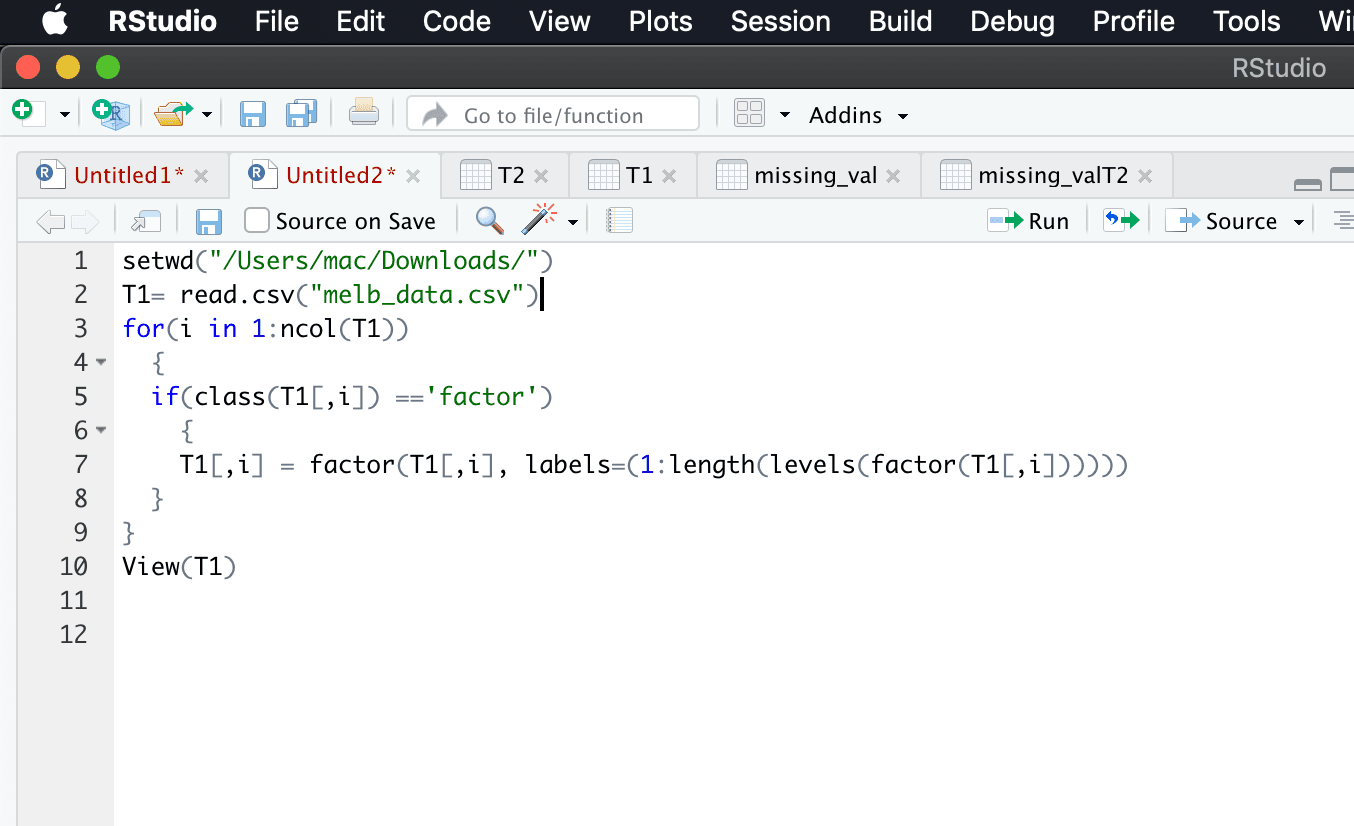This screenshot has width=1354, height=826.
Task: Open the Debug menu
Action: [1013, 21]
